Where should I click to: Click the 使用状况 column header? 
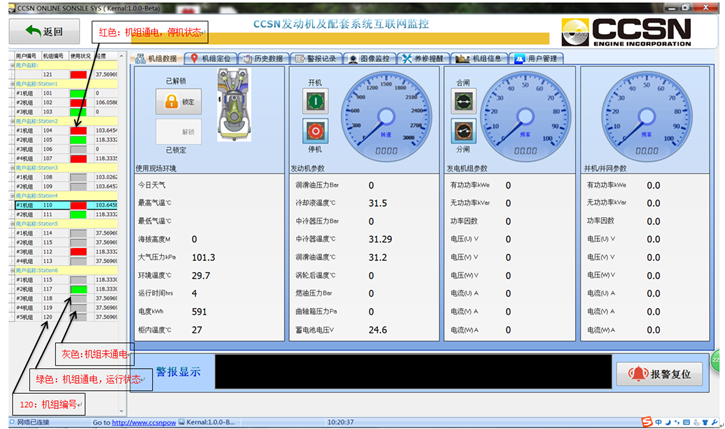point(79,56)
